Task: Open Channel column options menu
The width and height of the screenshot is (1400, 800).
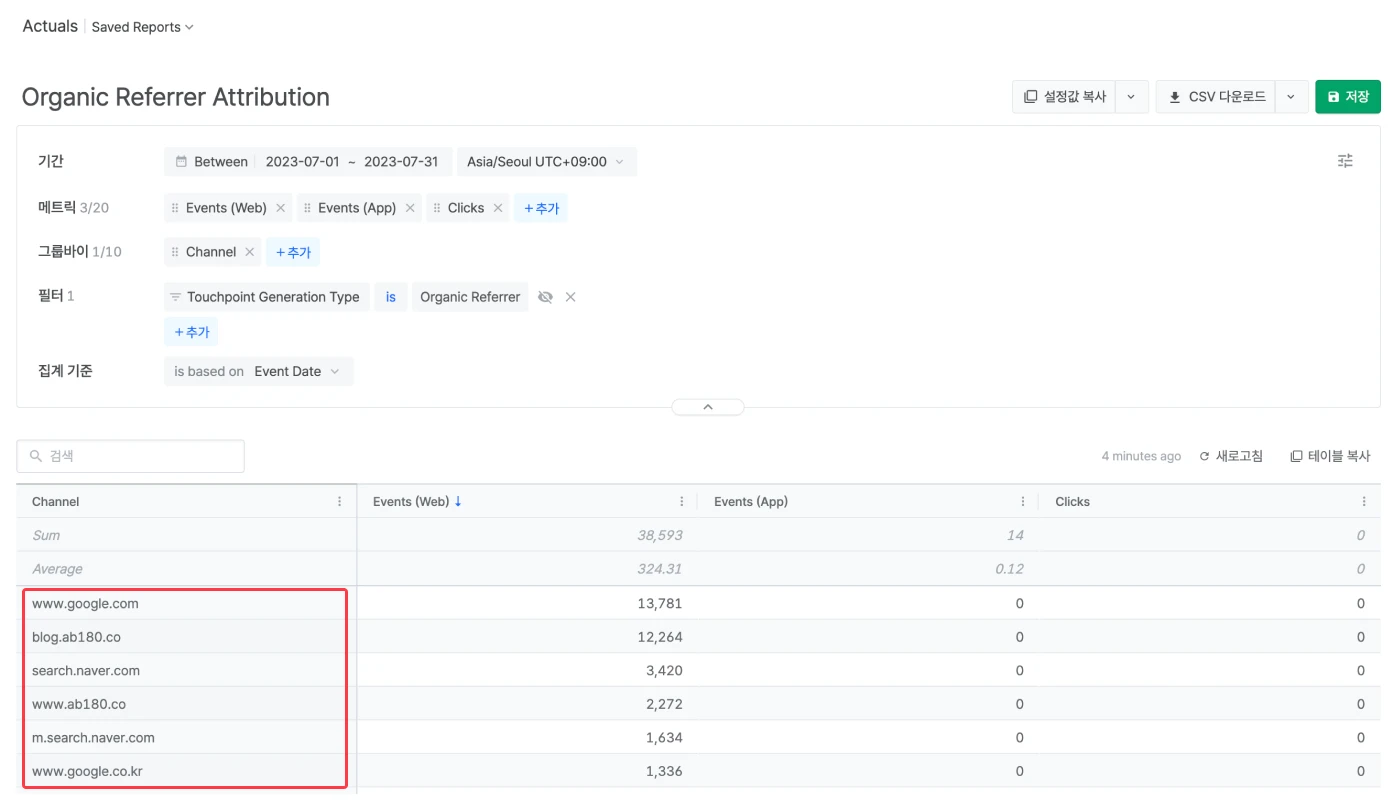Action: coord(340,502)
